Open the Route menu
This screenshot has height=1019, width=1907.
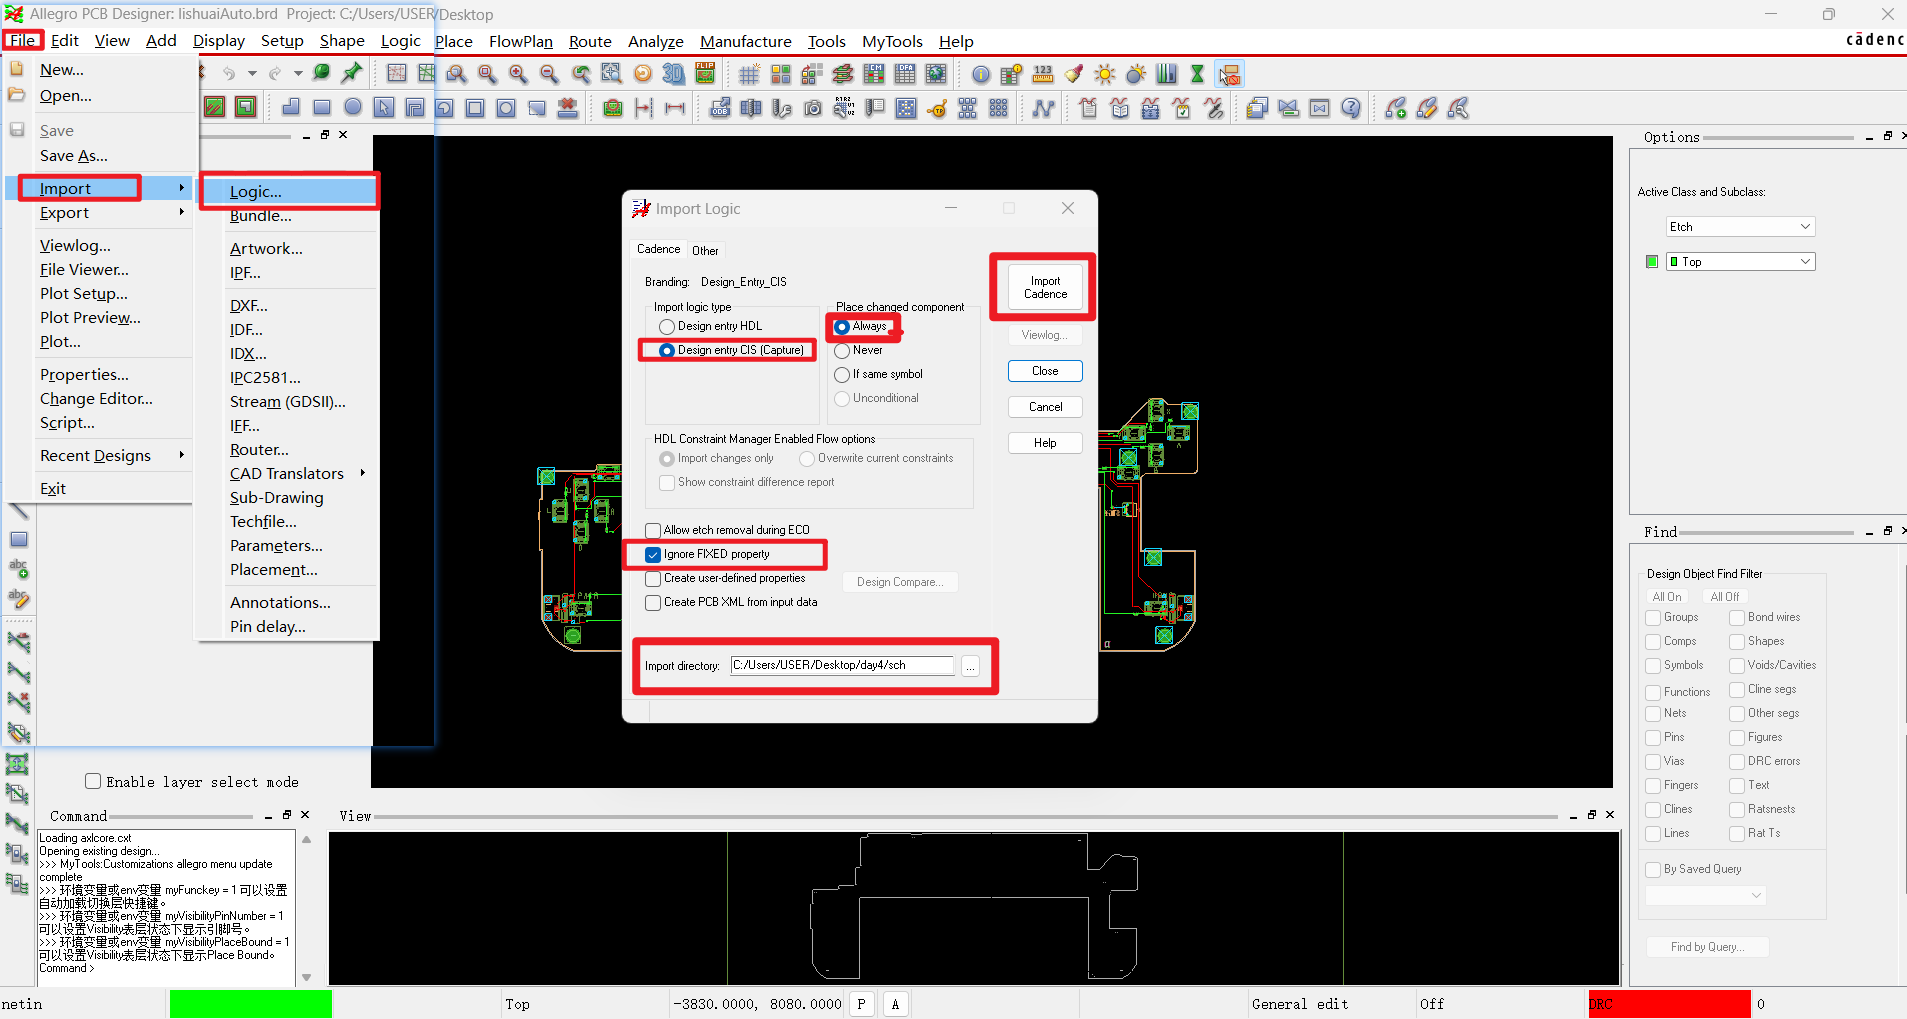590,41
